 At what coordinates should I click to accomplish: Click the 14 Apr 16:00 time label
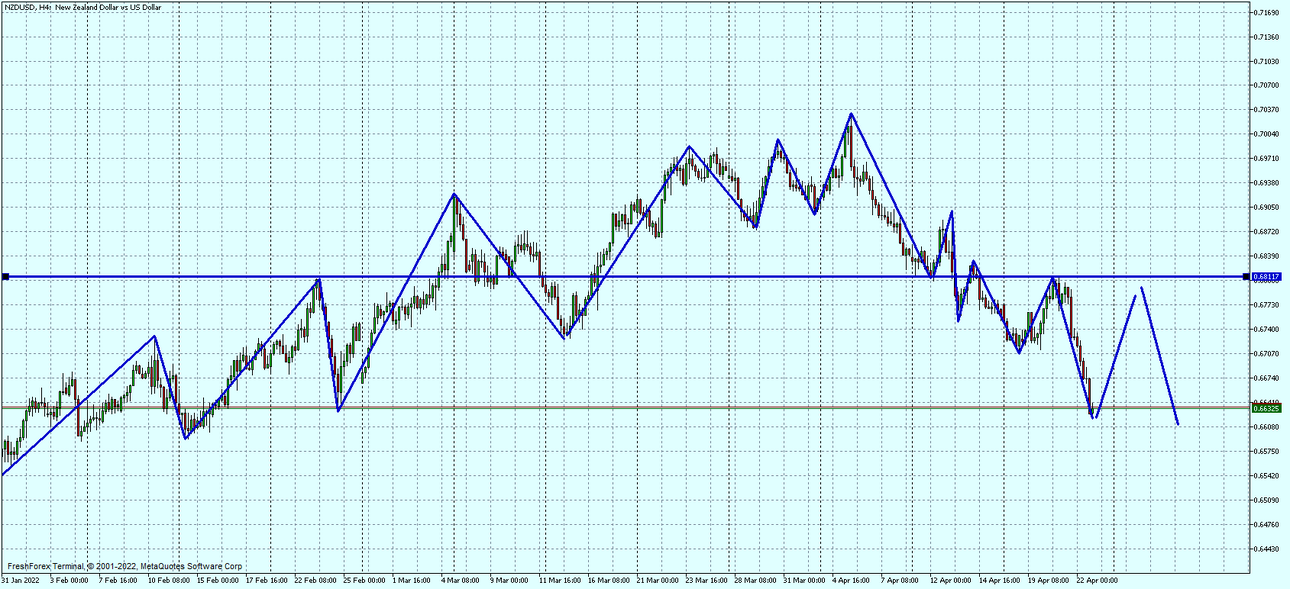[x=1000, y=580]
